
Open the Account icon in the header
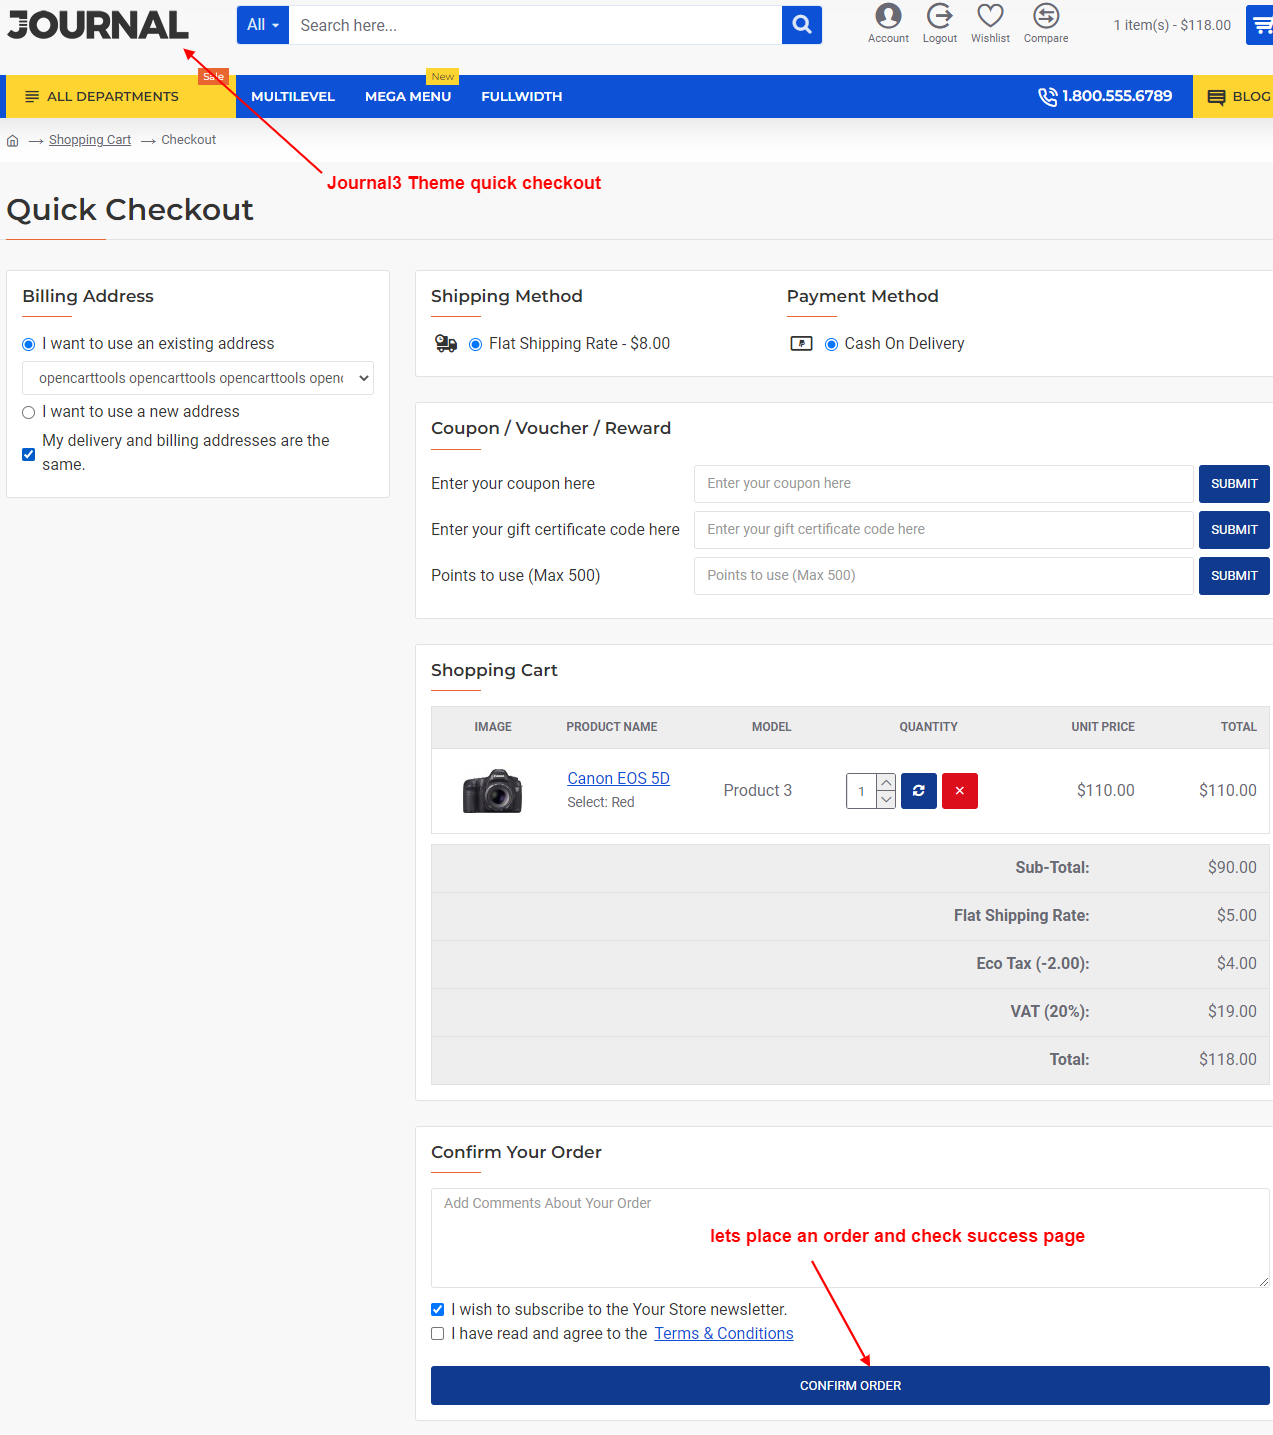click(x=887, y=17)
